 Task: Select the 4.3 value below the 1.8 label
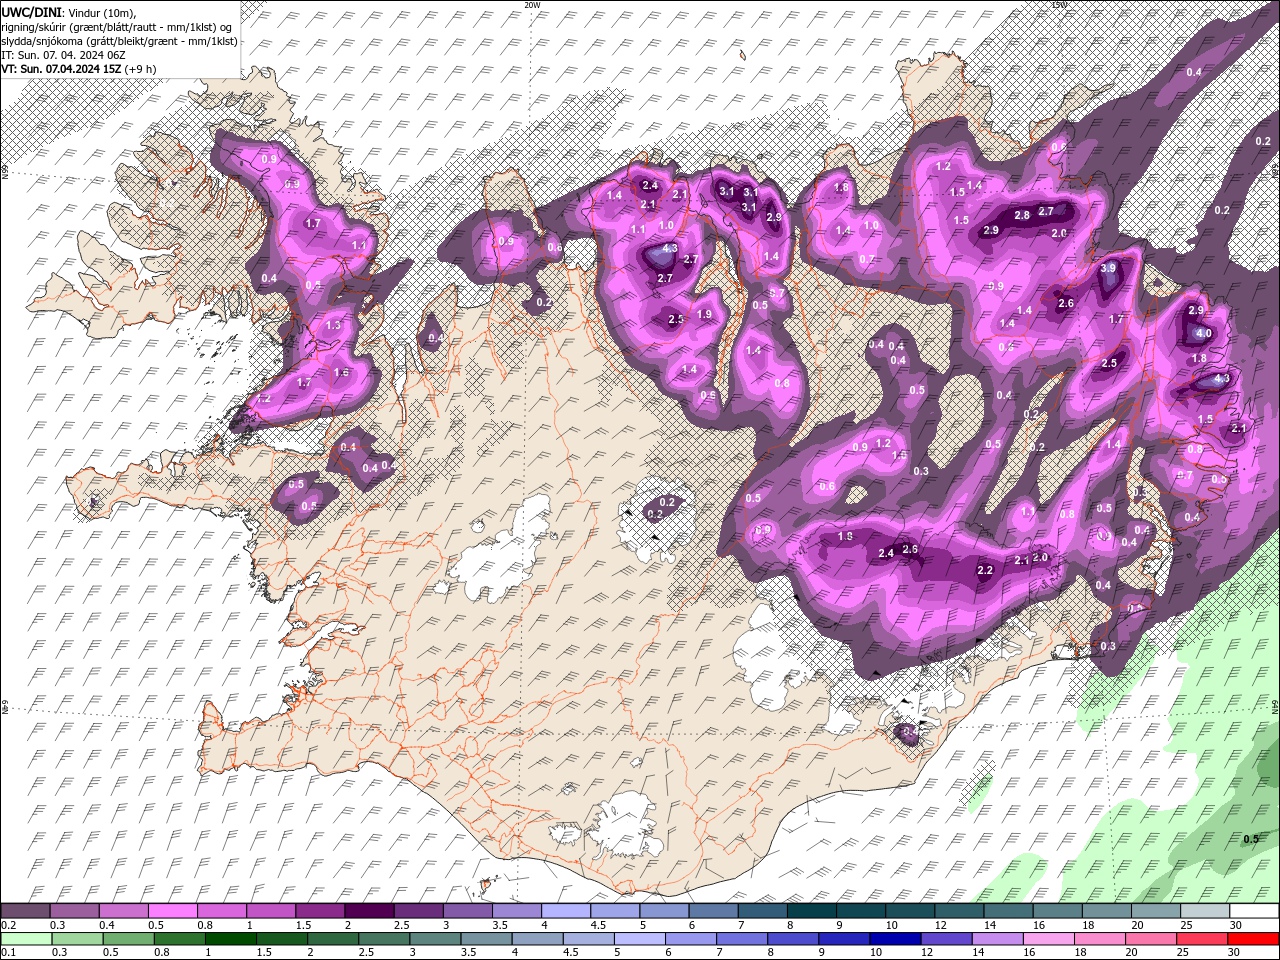click(x=1221, y=380)
